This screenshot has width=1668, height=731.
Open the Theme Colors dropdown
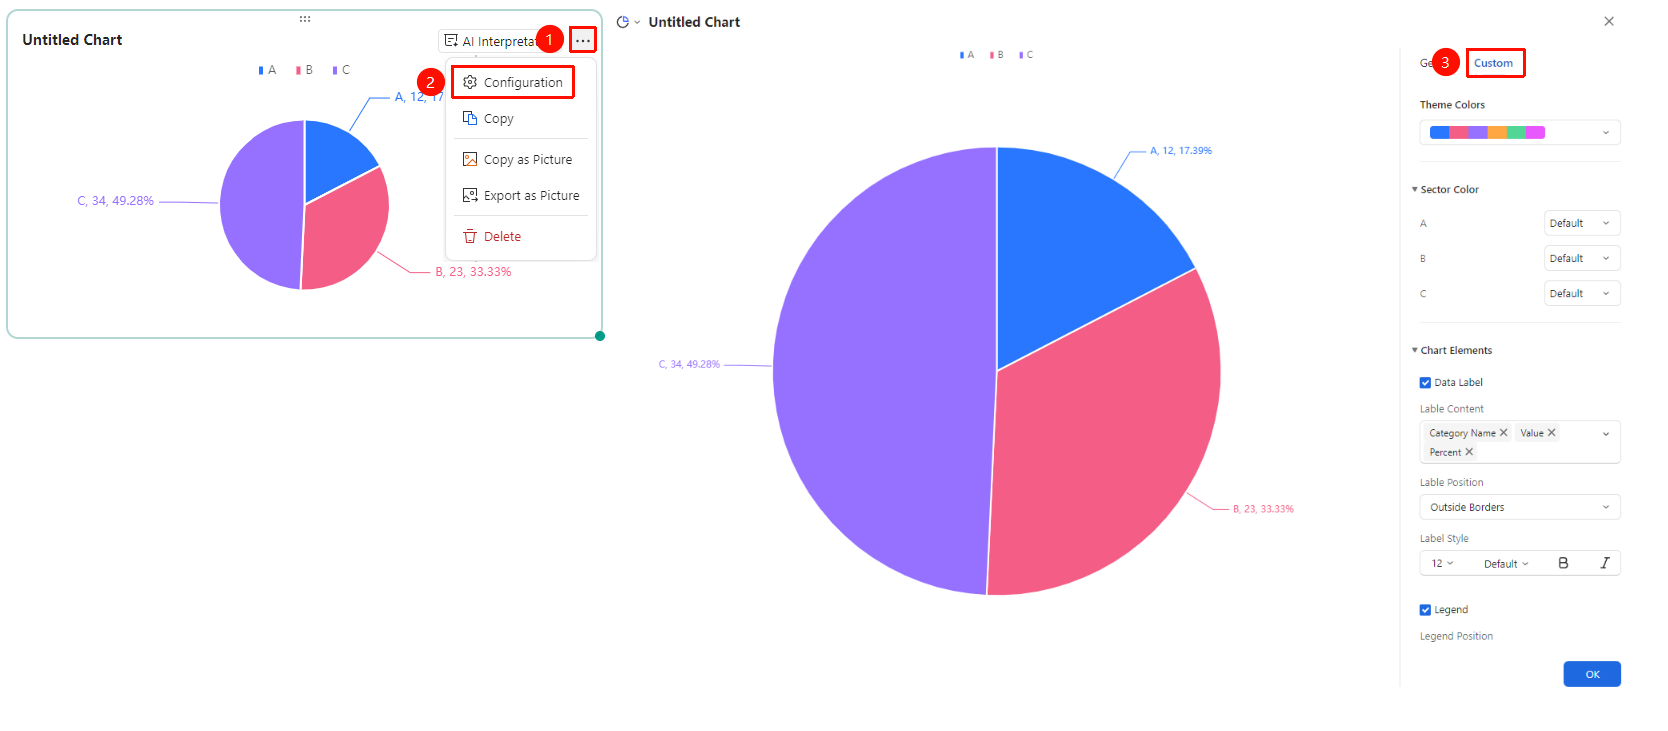click(1520, 132)
